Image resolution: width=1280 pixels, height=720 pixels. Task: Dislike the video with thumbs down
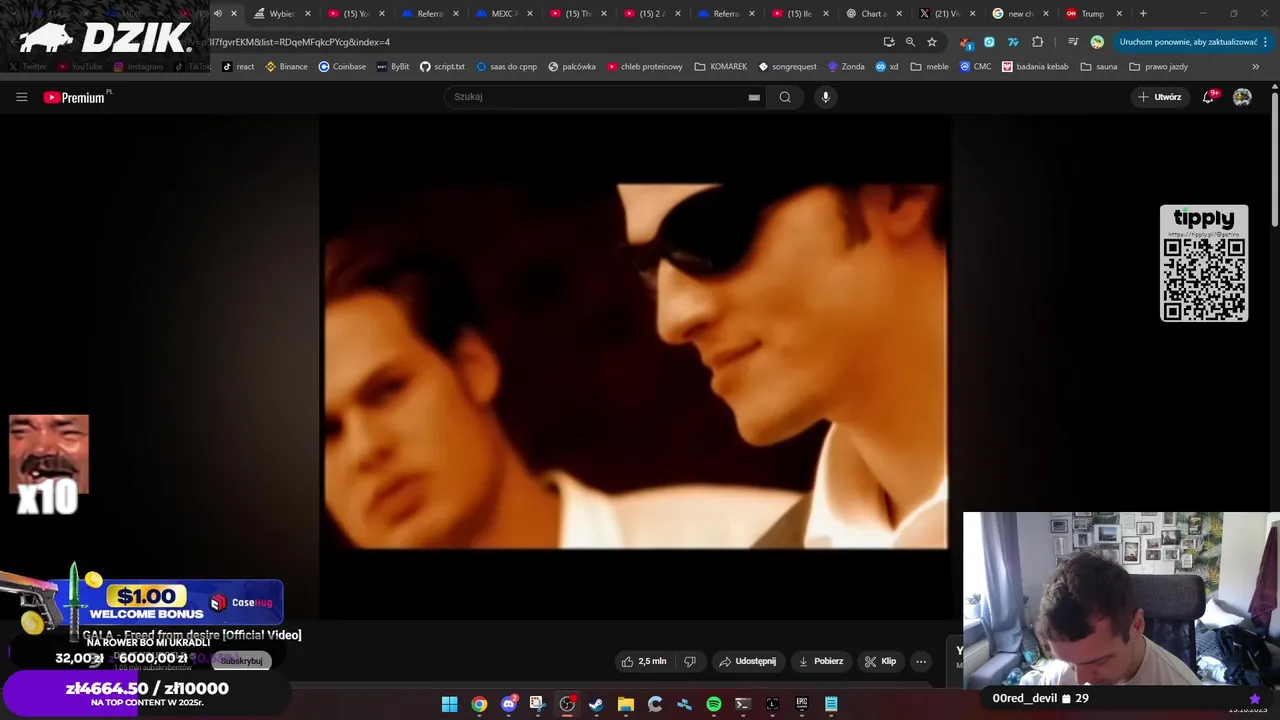[x=689, y=661]
